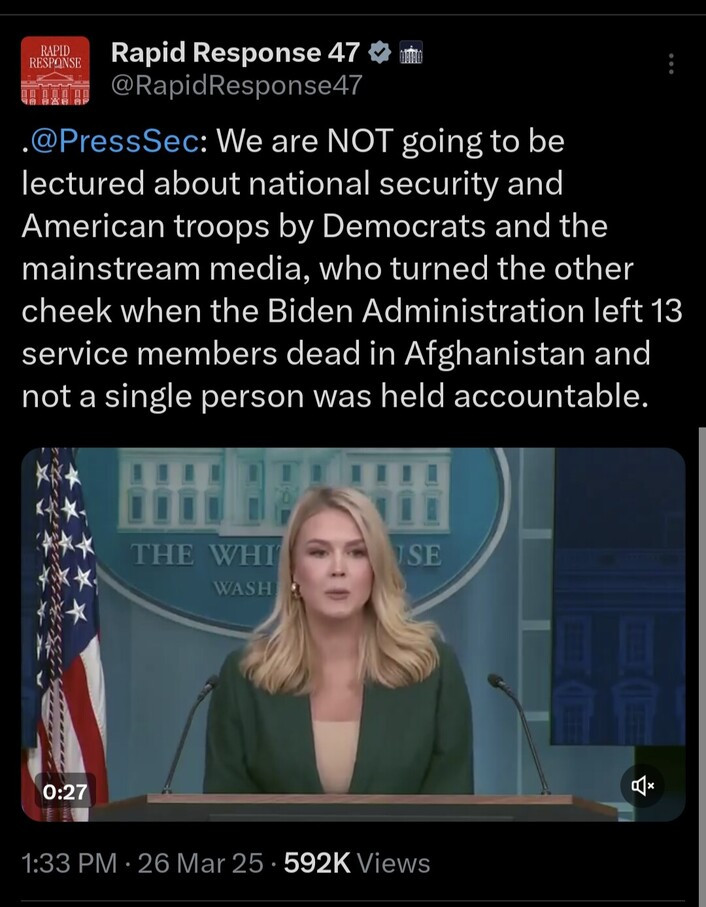Click the Rapid Response 47 display name

(234, 52)
